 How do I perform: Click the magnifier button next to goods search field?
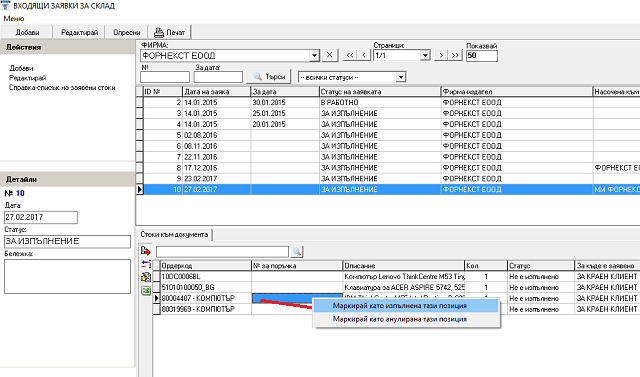[297, 252]
